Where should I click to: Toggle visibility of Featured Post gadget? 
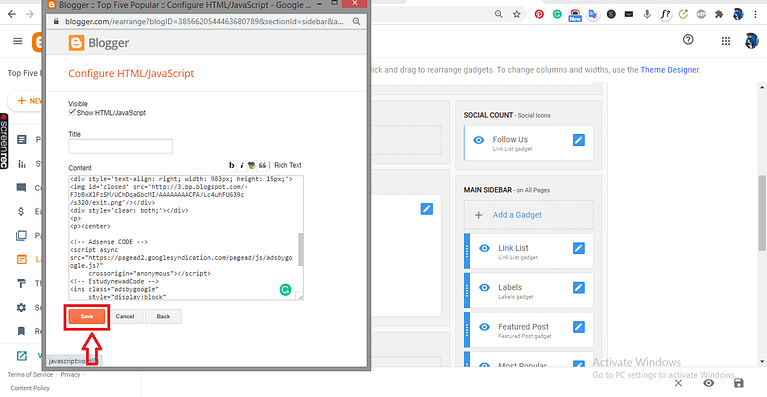[484, 327]
